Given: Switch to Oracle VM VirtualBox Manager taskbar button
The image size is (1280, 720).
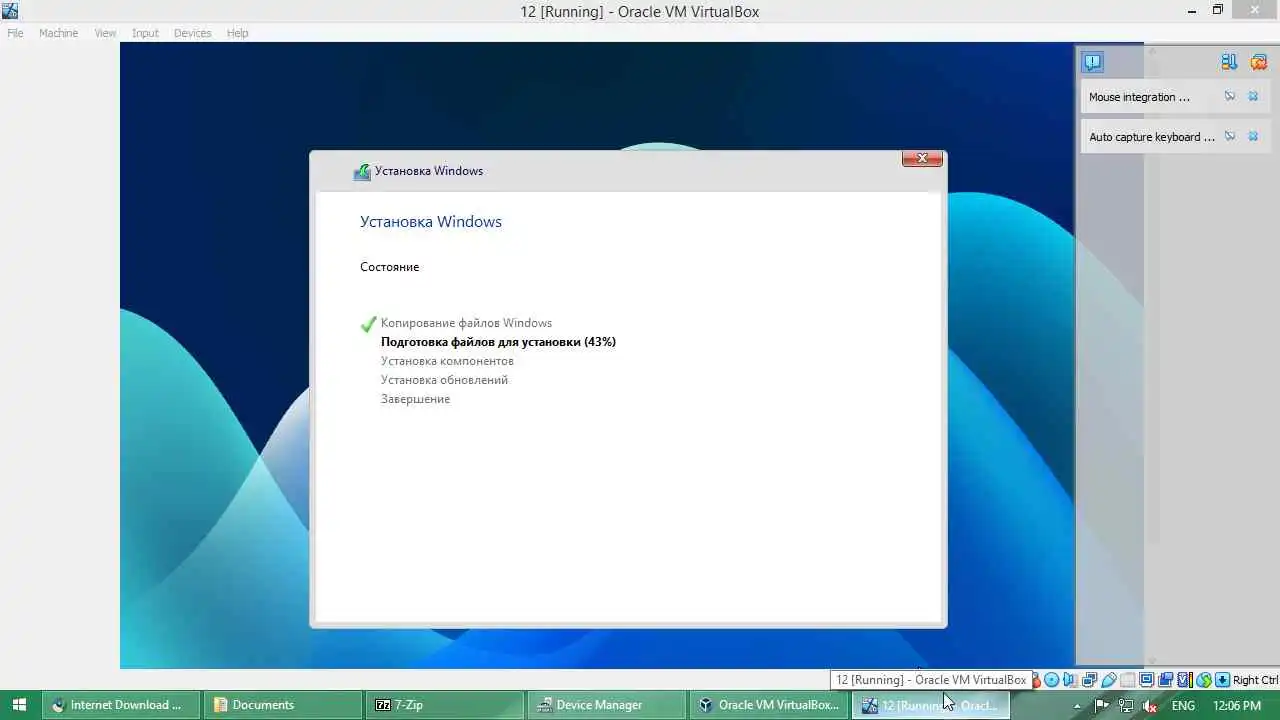Looking at the screenshot, I should [769, 705].
